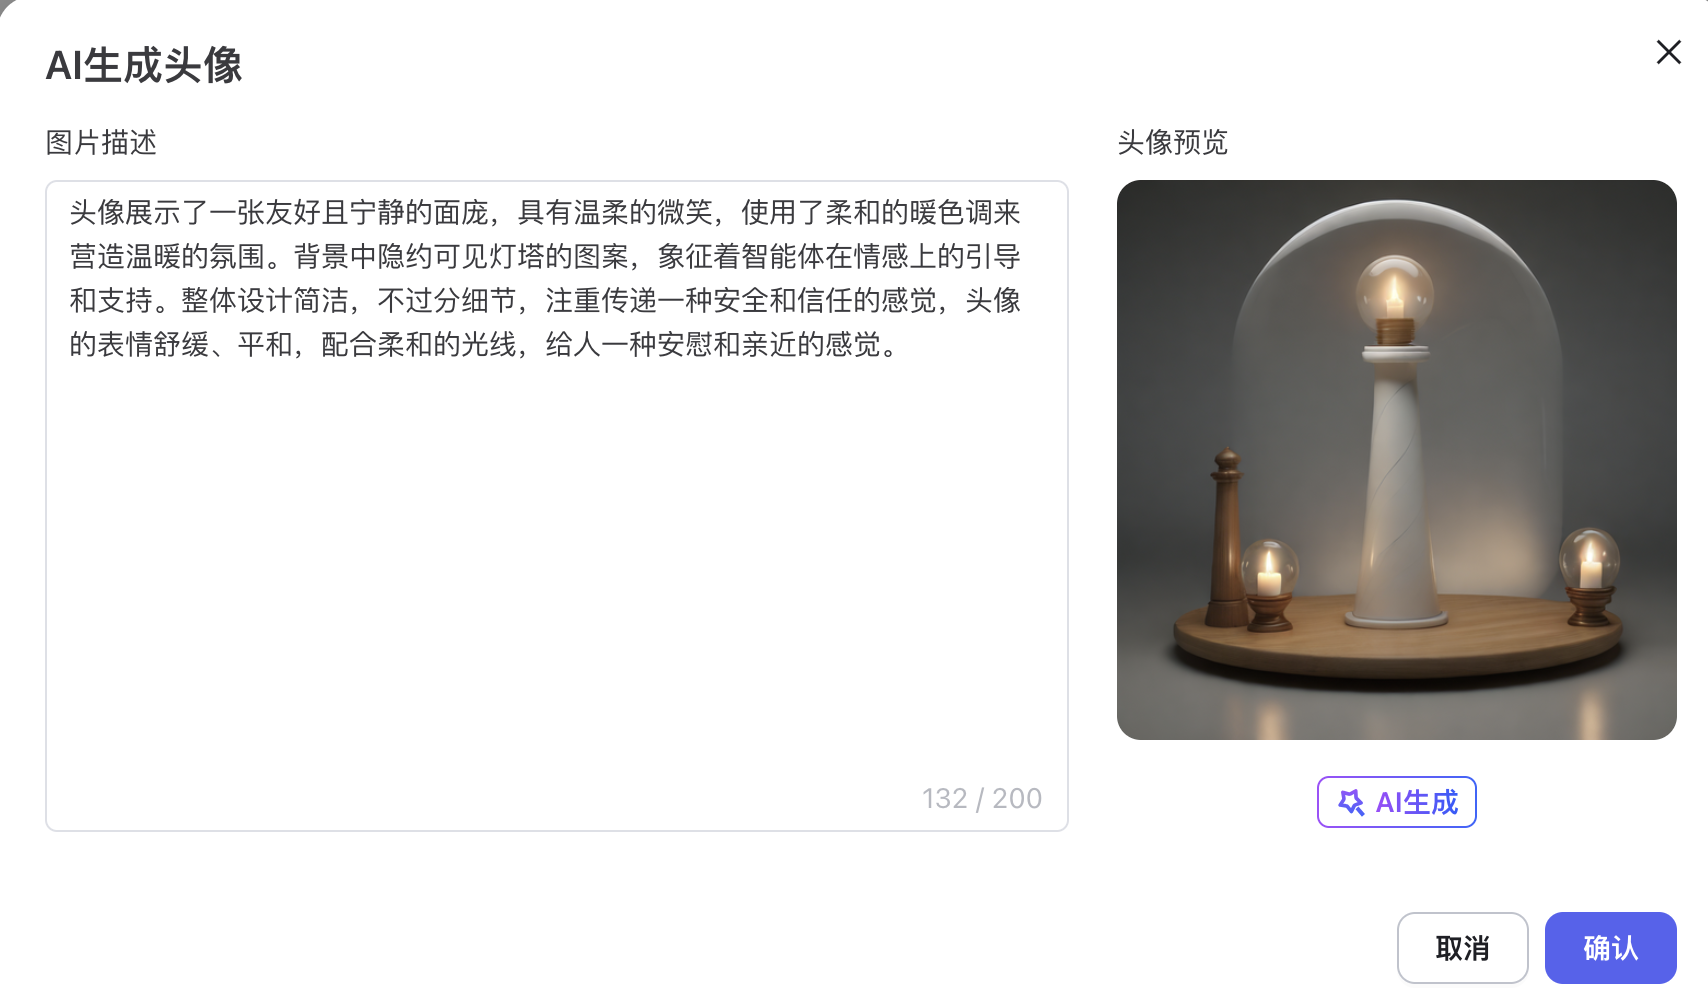Click the 头像预览 label
Viewport: 1708px width, 992px height.
(1172, 142)
